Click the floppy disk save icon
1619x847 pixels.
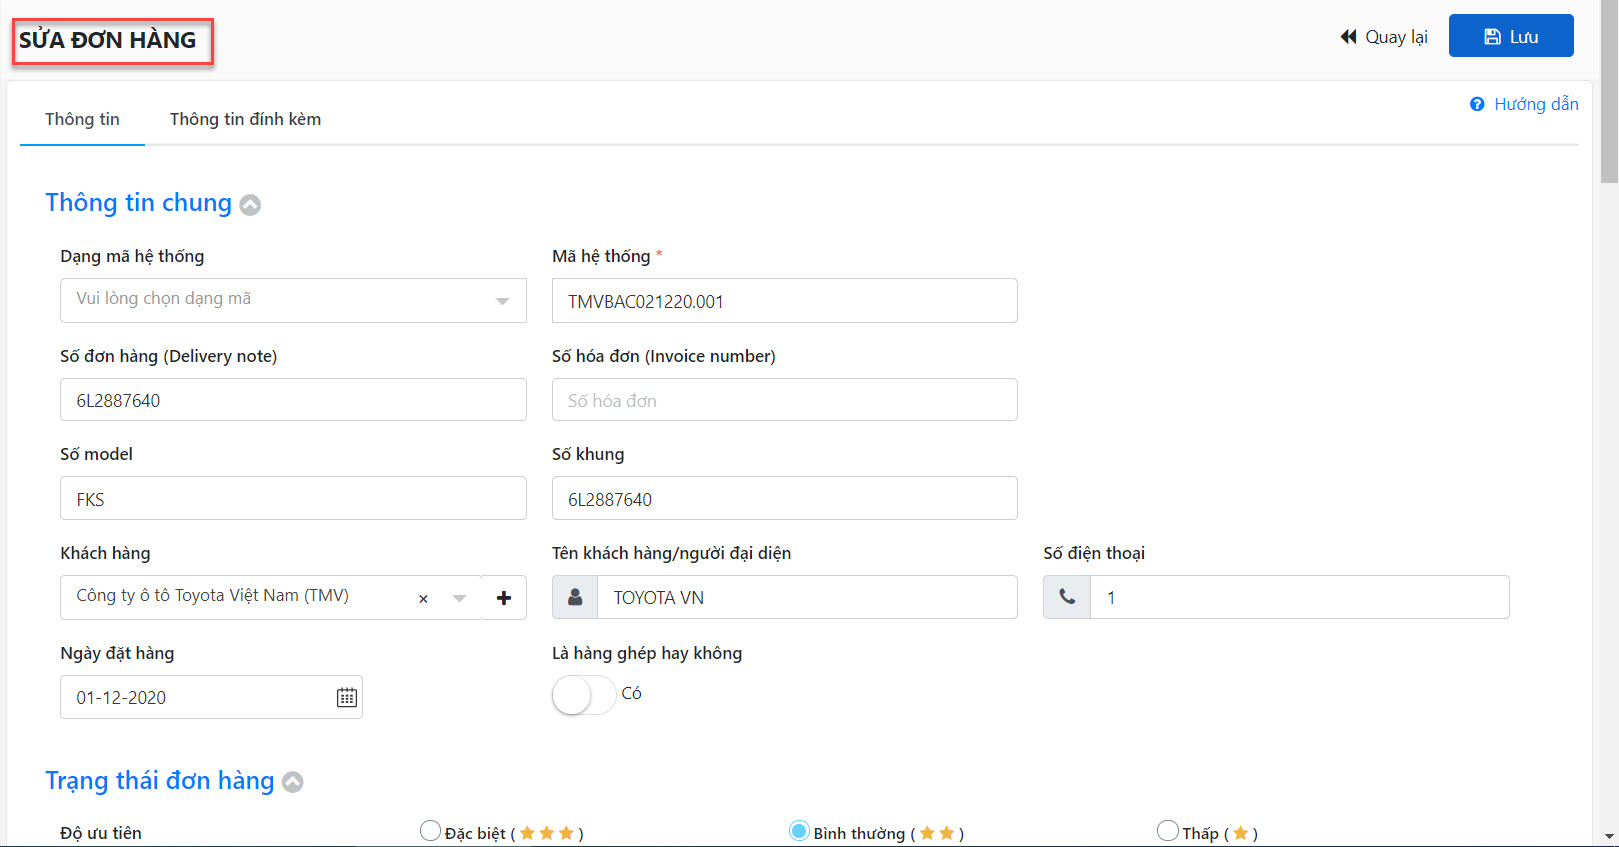(x=1492, y=37)
